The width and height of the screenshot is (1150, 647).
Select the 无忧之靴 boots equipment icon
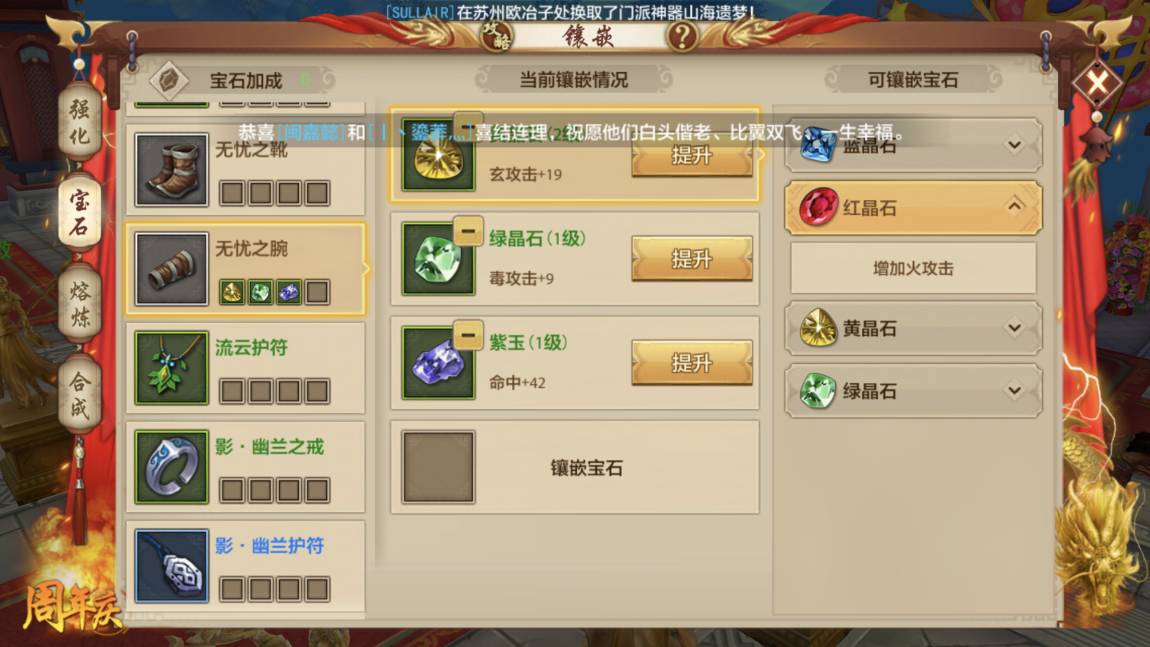coord(172,169)
